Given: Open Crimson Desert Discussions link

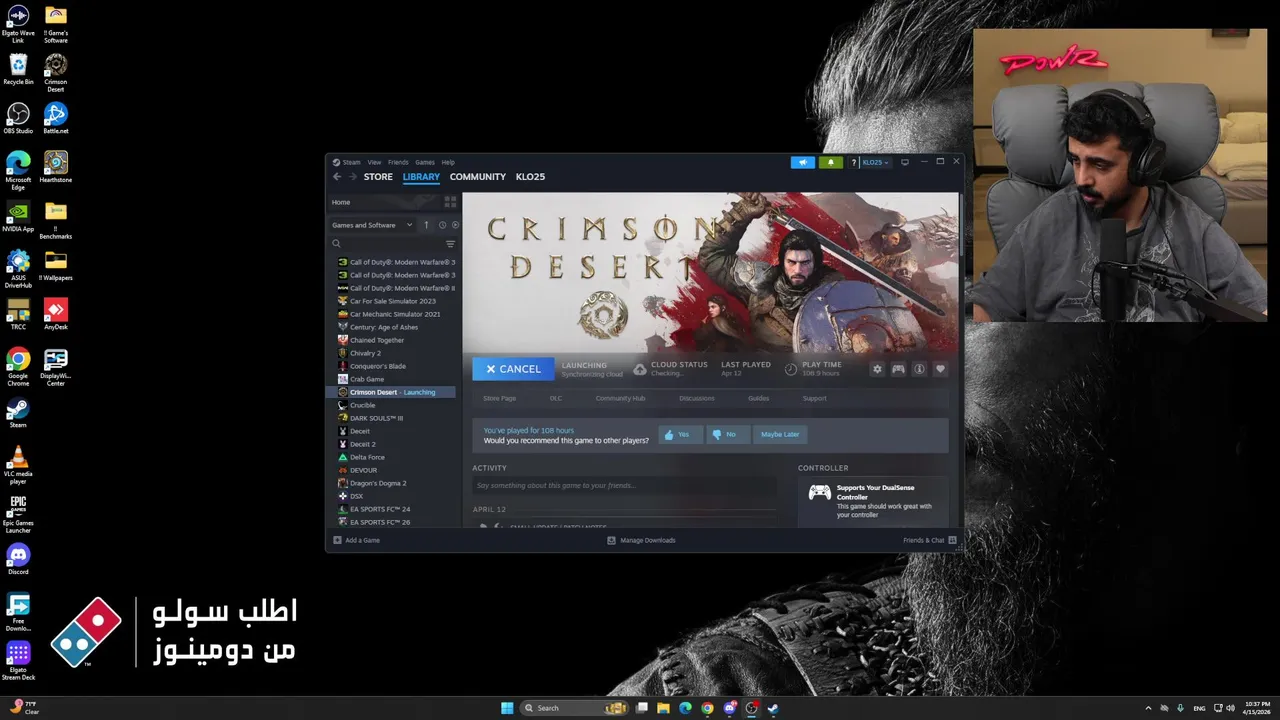Looking at the screenshot, I should 697,398.
